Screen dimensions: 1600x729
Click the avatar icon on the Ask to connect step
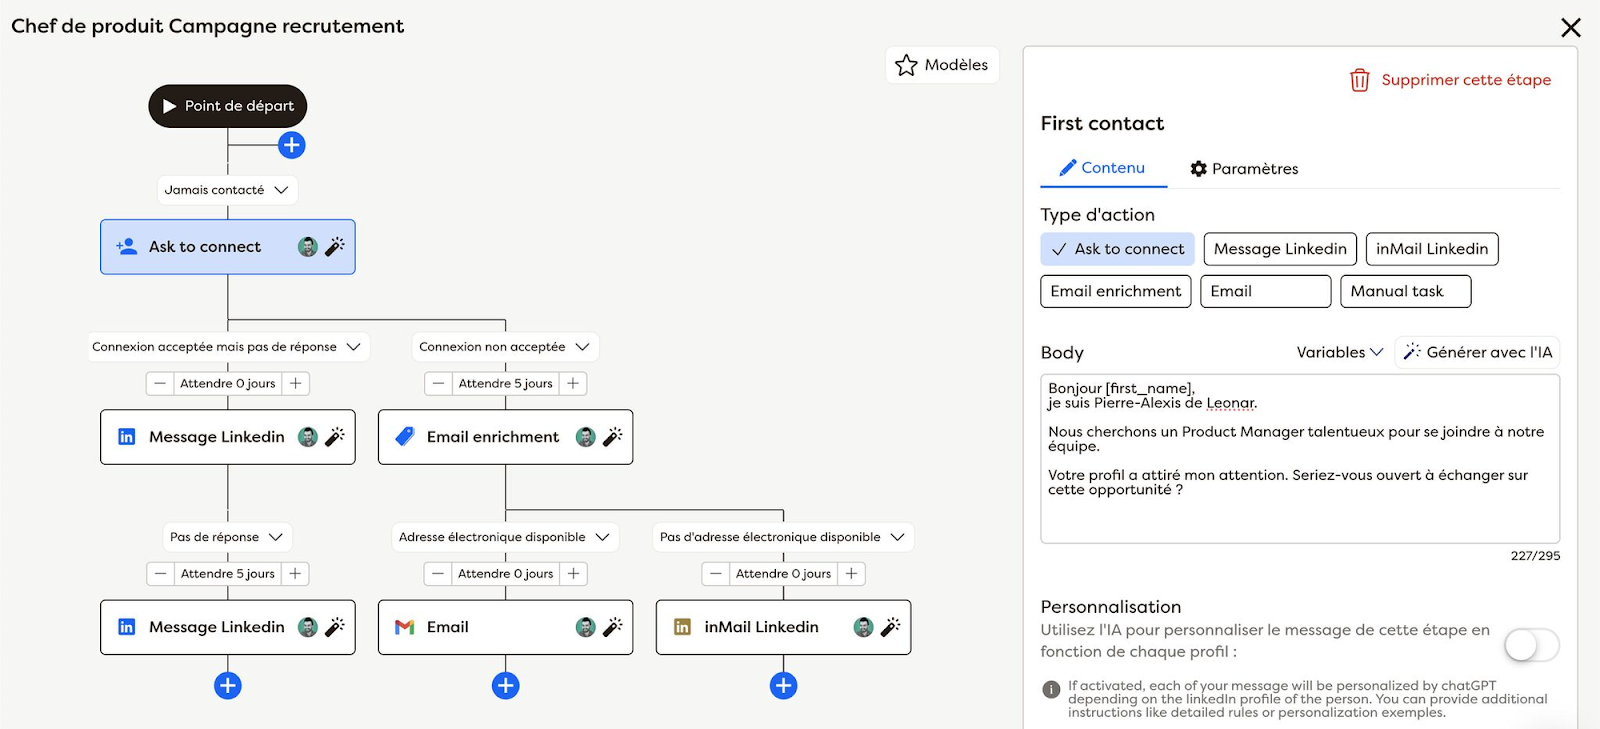point(308,246)
